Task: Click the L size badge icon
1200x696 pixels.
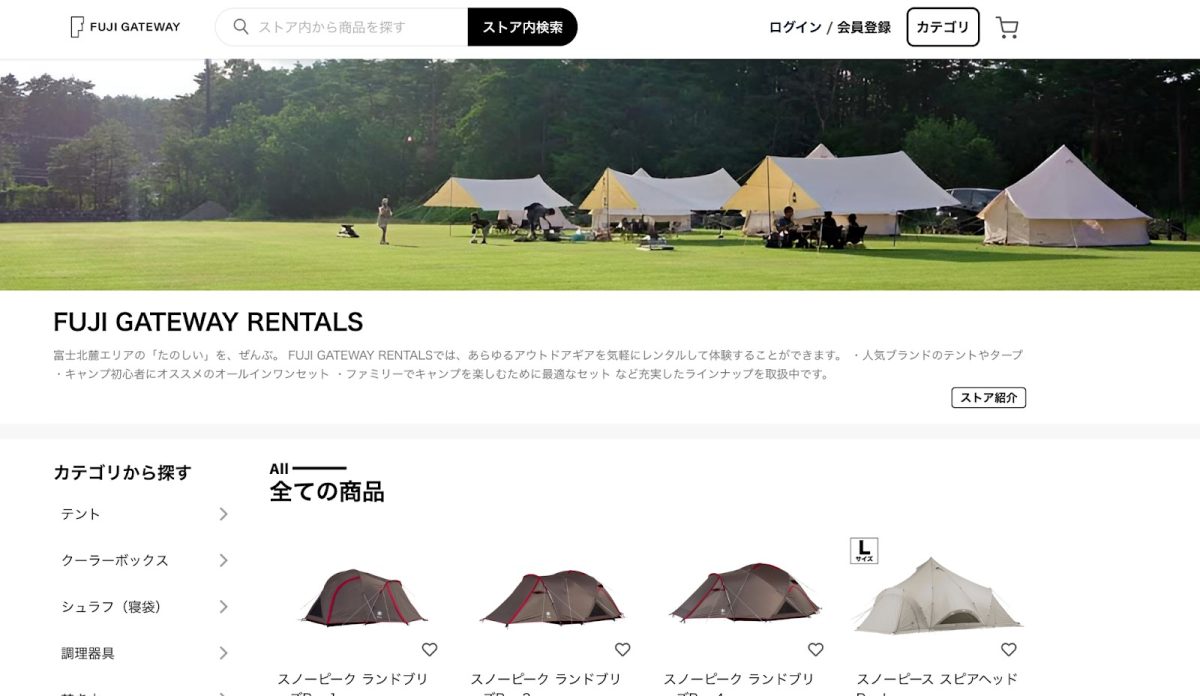Action: coord(864,551)
